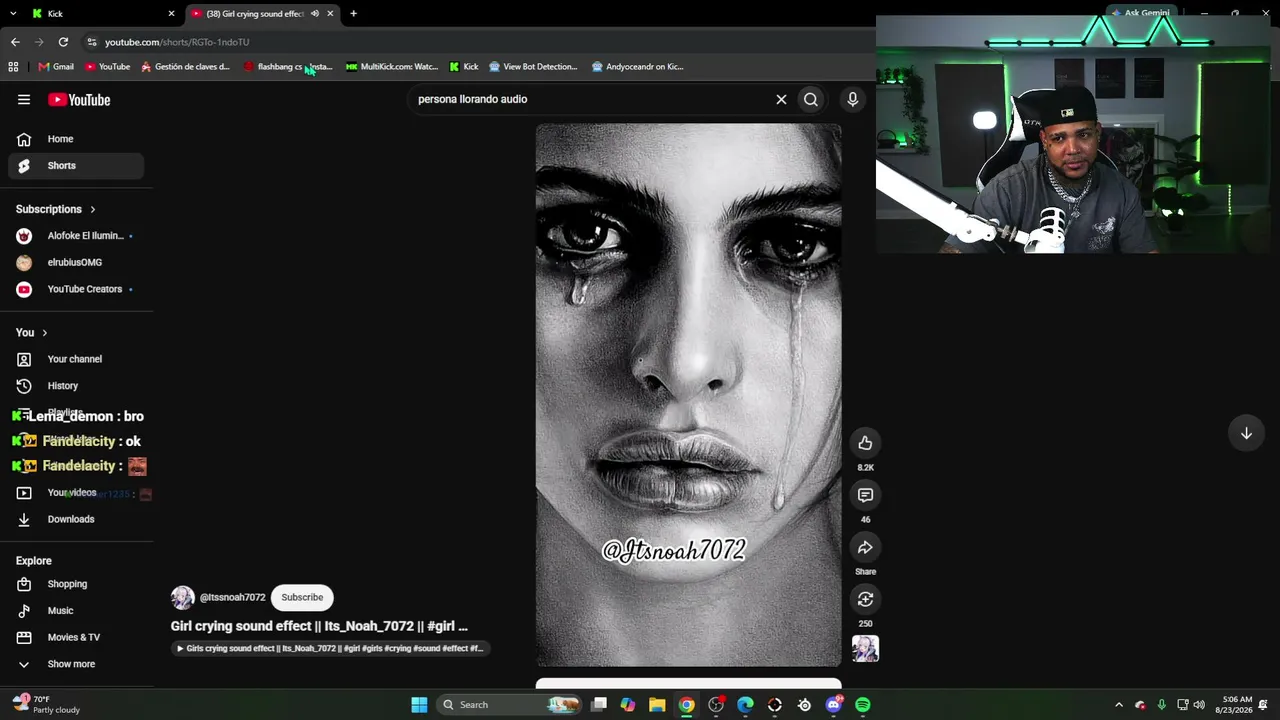Expand Show more in the sidebar
This screenshot has height=720, width=1280.
click(76, 664)
